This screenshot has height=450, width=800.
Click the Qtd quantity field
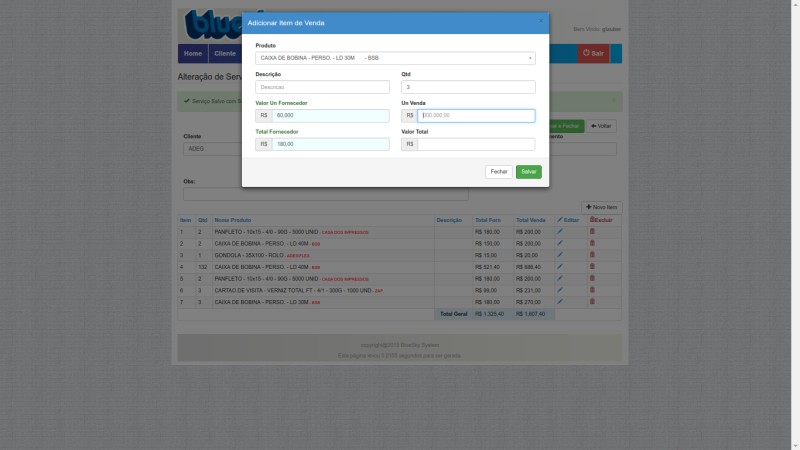[x=468, y=87]
